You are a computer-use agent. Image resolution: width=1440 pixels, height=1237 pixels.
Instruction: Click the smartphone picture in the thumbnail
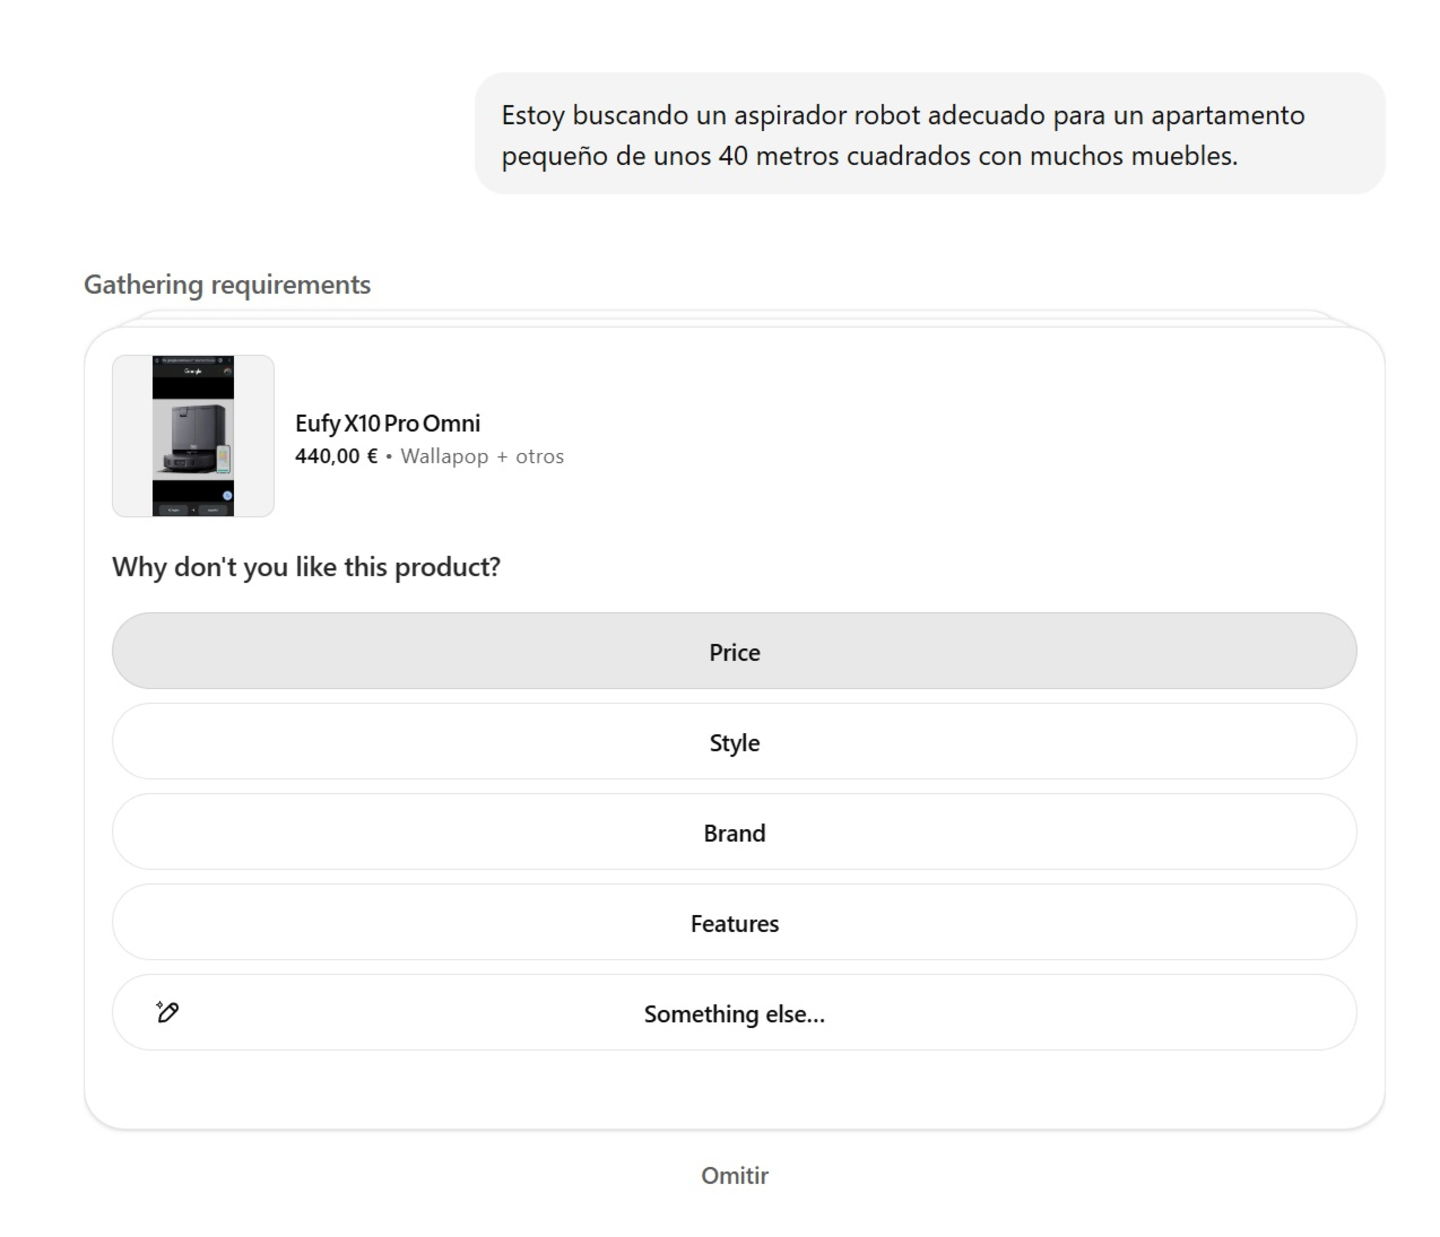(x=223, y=458)
